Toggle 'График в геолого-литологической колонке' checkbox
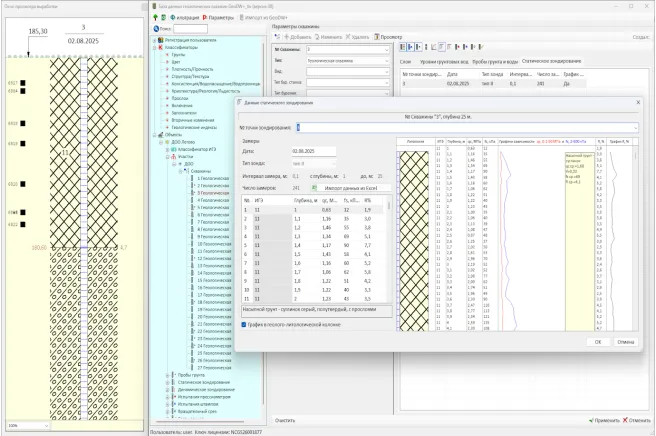This screenshot has width=656, height=436. coord(244,324)
